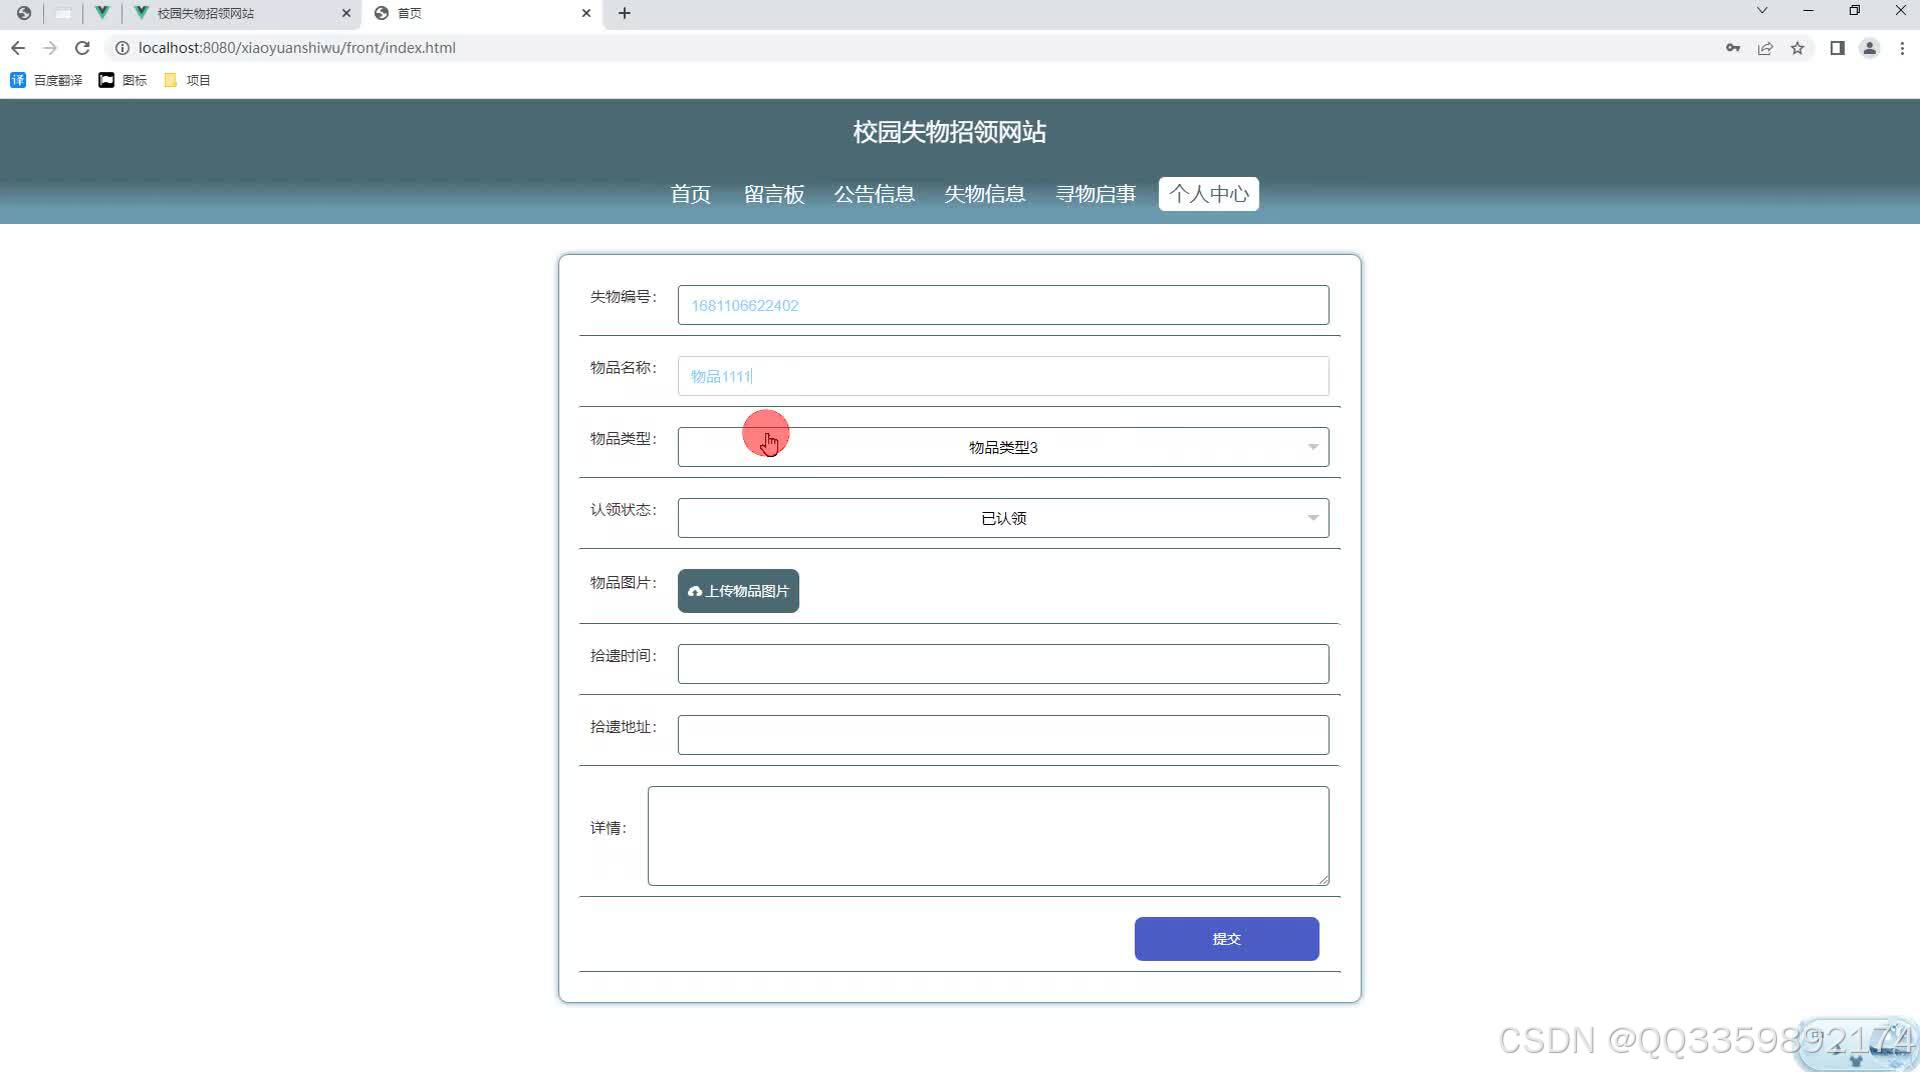Expand the 物品类型 dropdown

coord(1003,447)
